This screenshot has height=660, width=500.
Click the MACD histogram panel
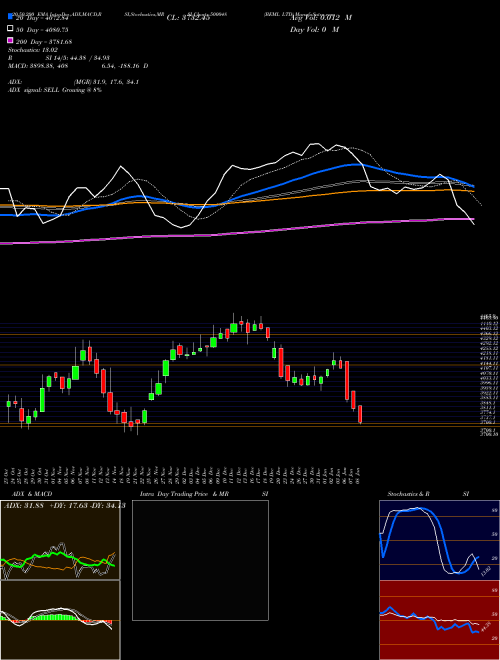(60, 620)
